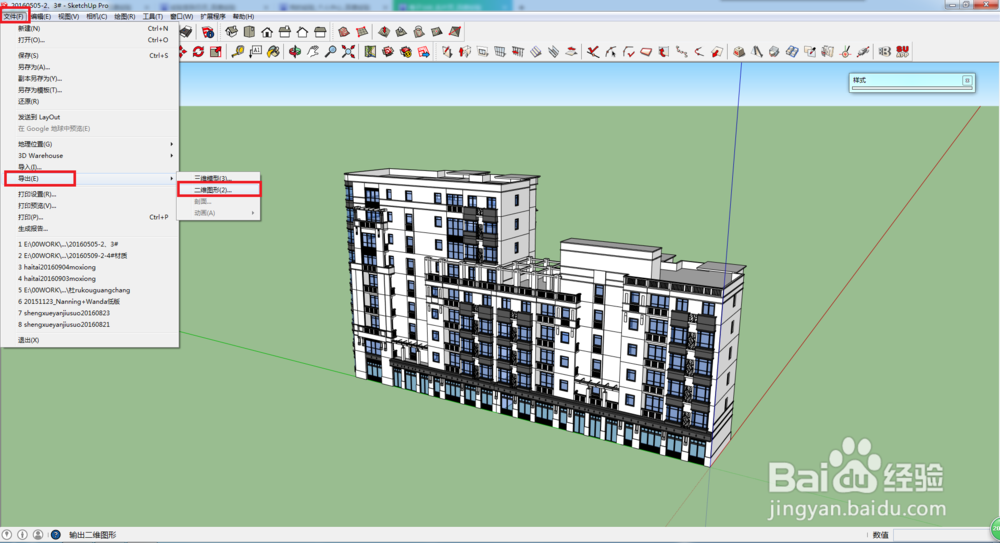Click the Print toolbar icon
The image size is (1000, 543).
(186, 31)
